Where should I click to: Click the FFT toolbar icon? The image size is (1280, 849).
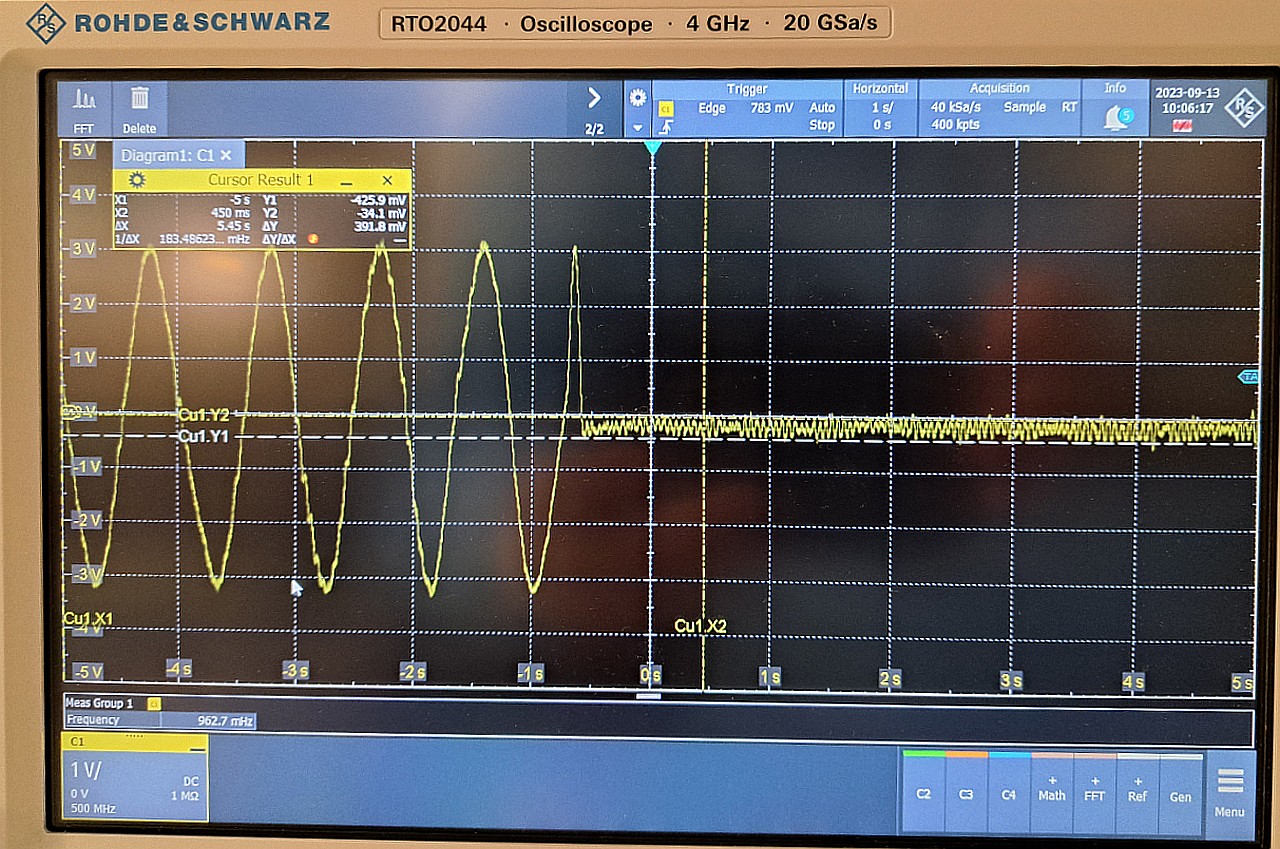85,108
